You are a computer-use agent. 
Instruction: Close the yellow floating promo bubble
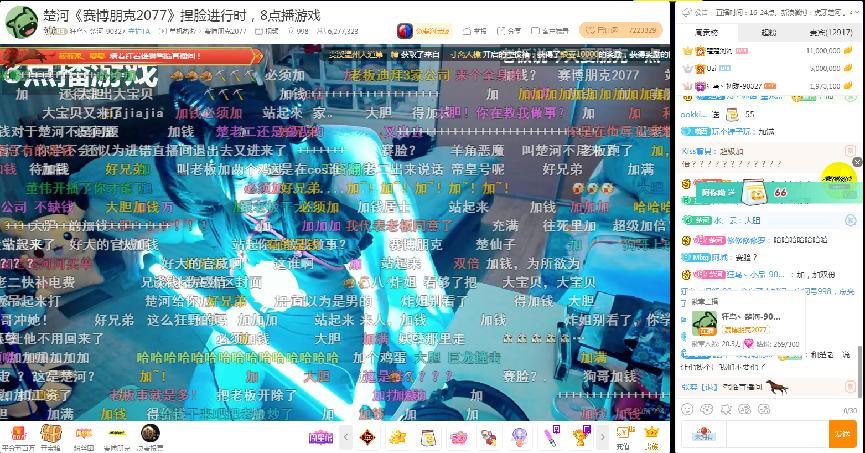(x=857, y=162)
